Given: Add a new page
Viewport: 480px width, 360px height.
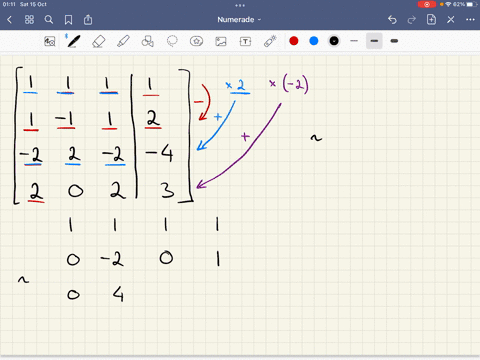Looking at the screenshot, I should tap(431, 19).
